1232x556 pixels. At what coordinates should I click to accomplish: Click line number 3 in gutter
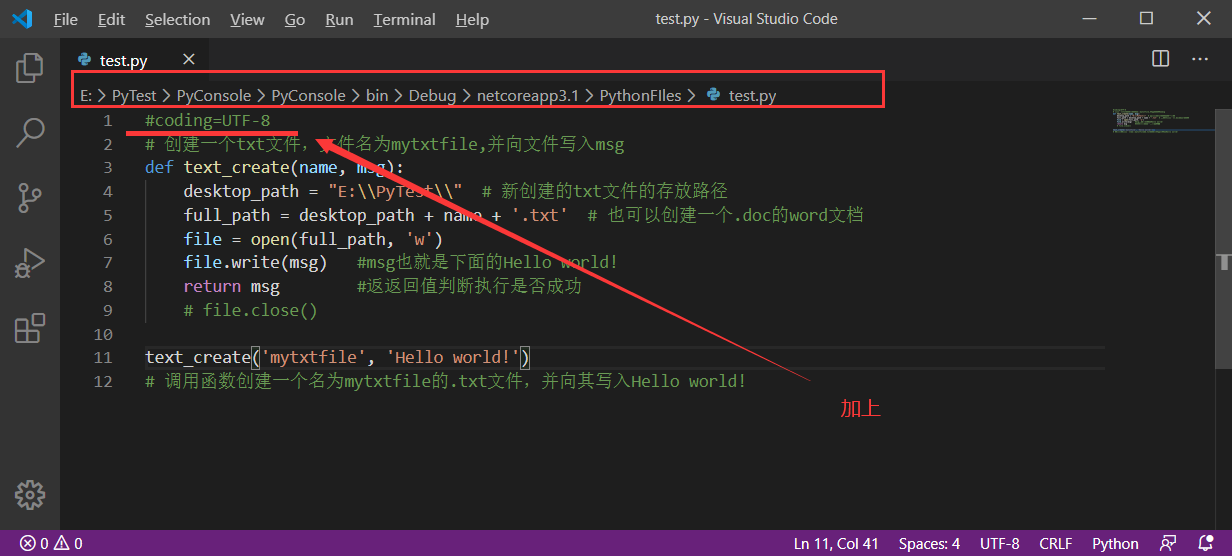(x=107, y=167)
